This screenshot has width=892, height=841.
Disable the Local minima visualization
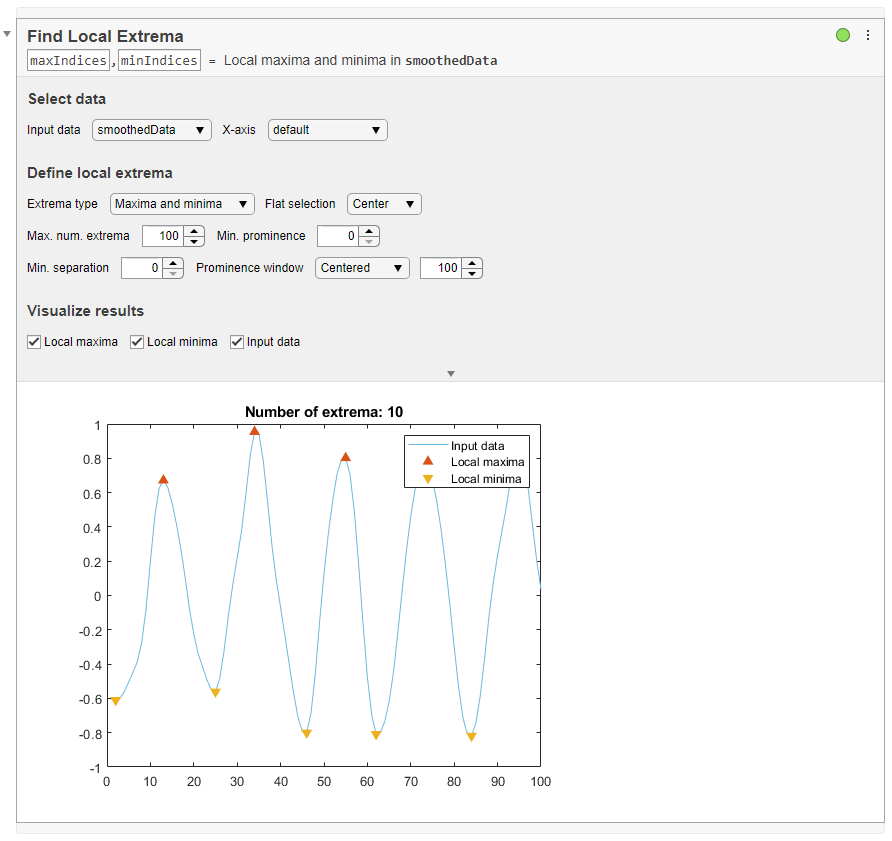136,341
